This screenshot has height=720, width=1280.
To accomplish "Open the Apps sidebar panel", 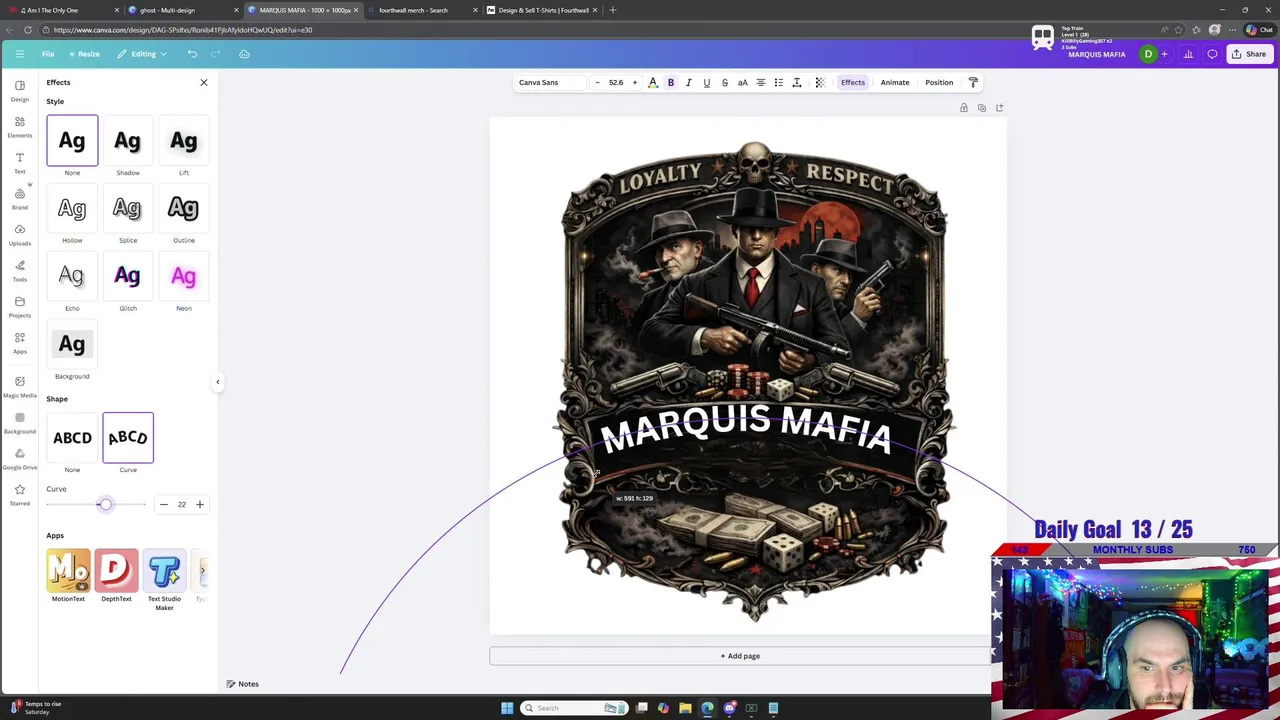I will pos(20,342).
